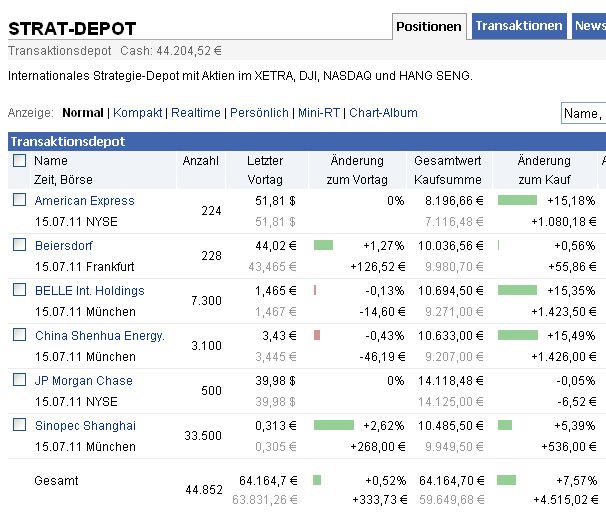Open the Sinopec Shanghai link
The image size is (606, 517).
pyautogui.click(x=85, y=426)
